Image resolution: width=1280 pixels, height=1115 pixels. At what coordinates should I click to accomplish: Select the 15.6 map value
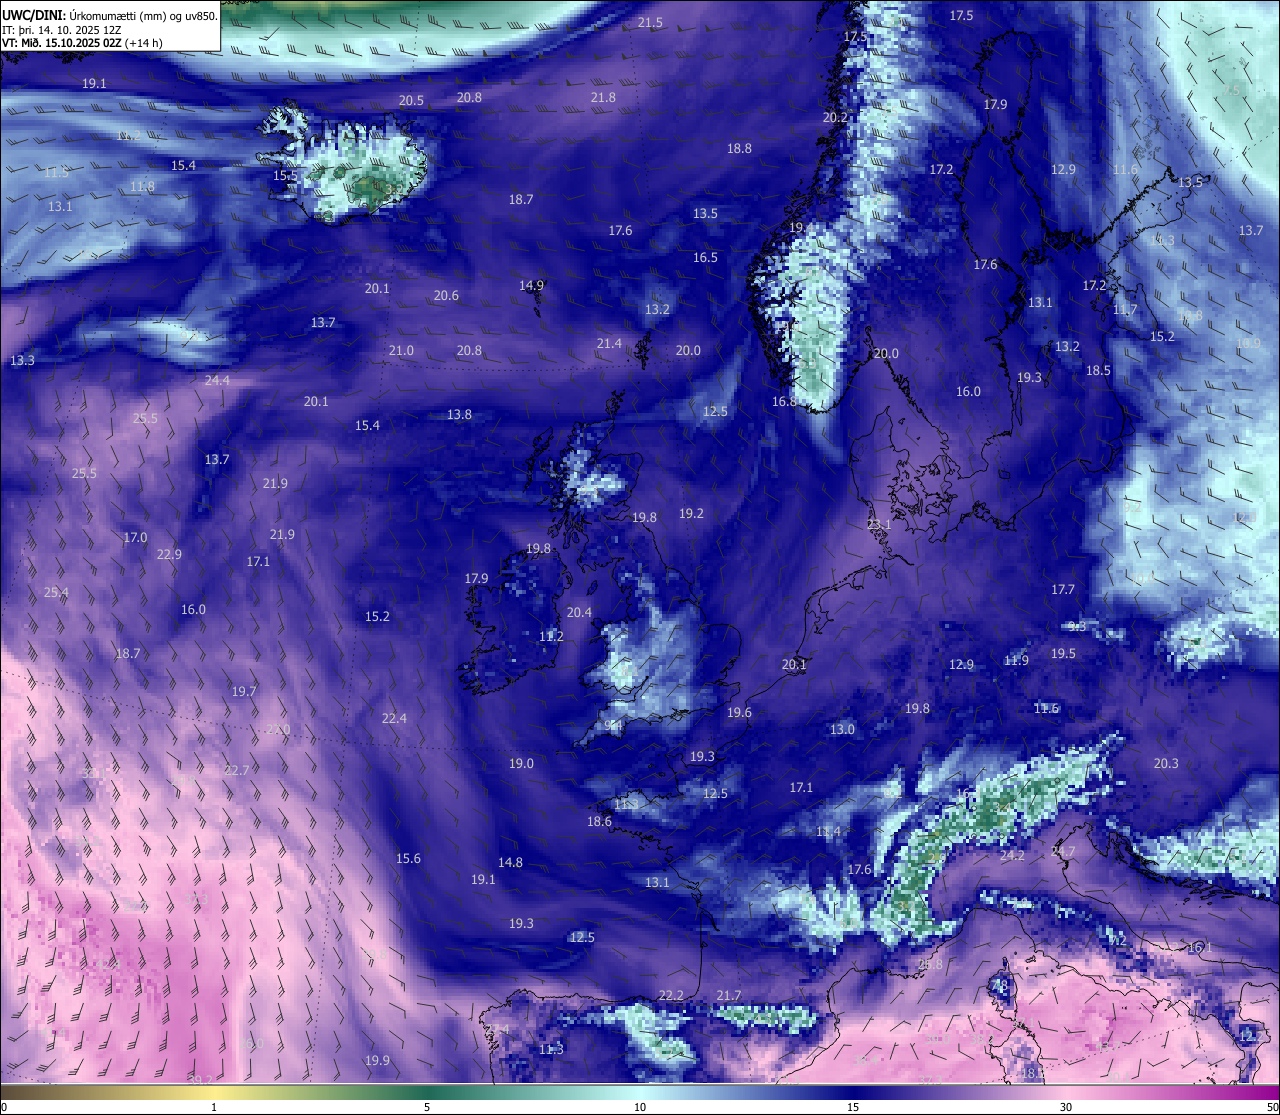click(x=408, y=858)
